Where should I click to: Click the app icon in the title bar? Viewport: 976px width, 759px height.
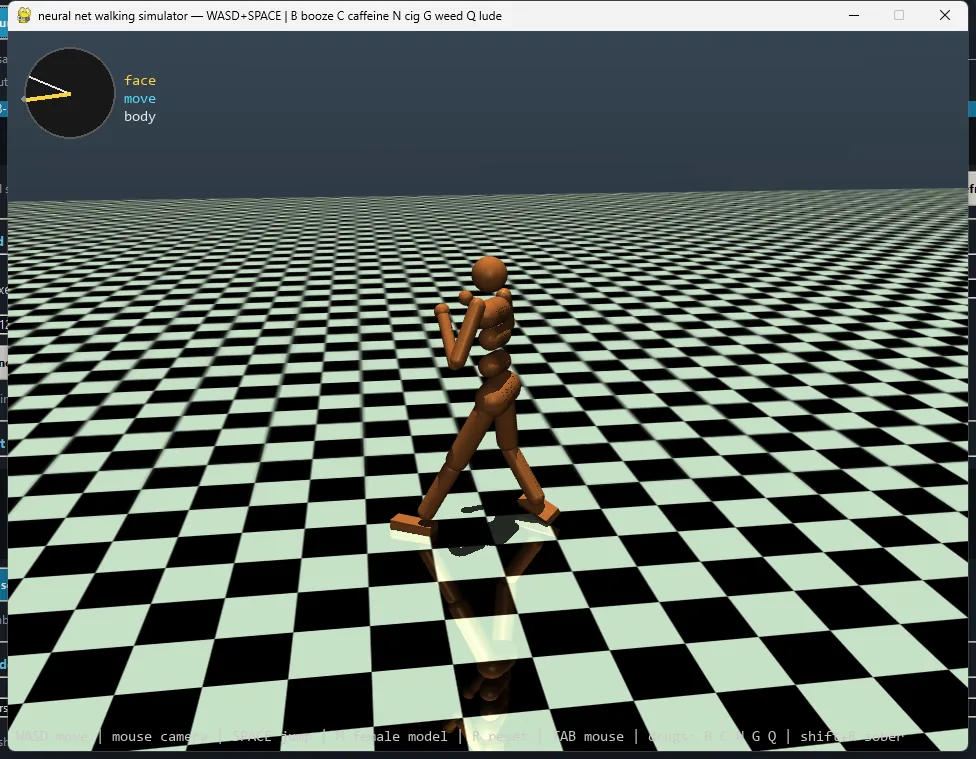(x=24, y=16)
